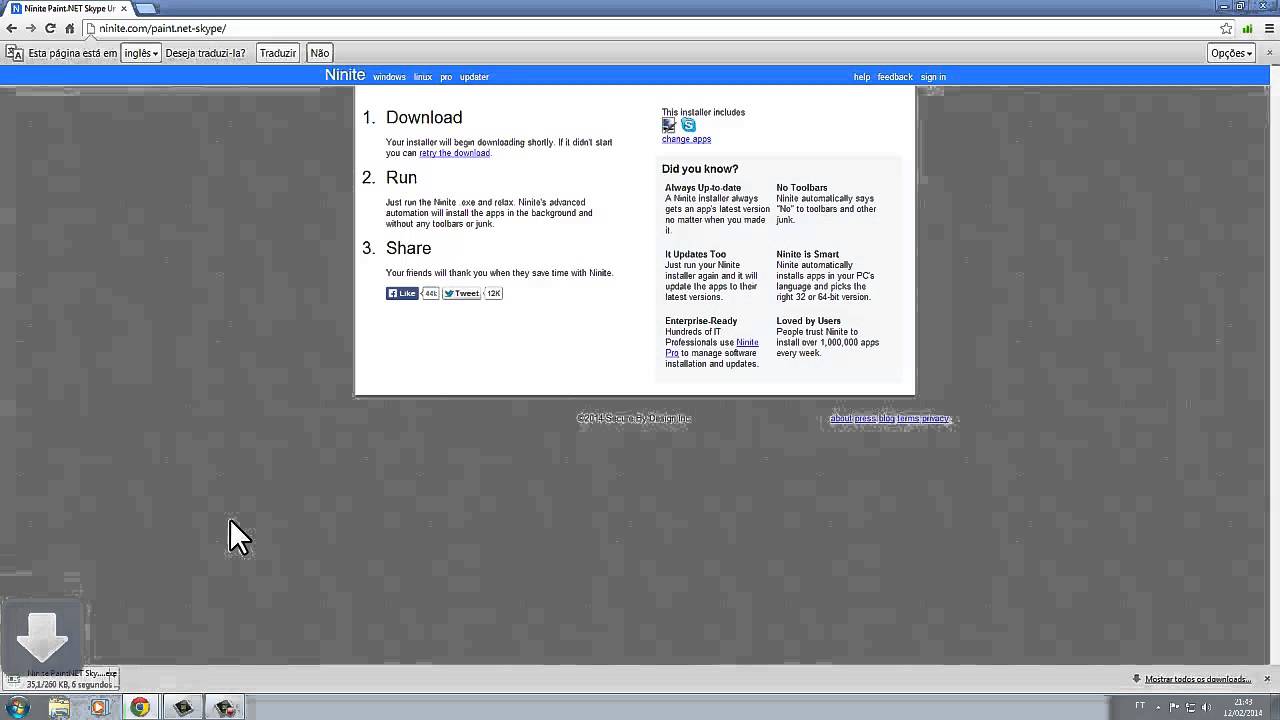Click the '44k' Like count
The width and height of the screenshot is (1280, 720).
click(x=430, y=293)
